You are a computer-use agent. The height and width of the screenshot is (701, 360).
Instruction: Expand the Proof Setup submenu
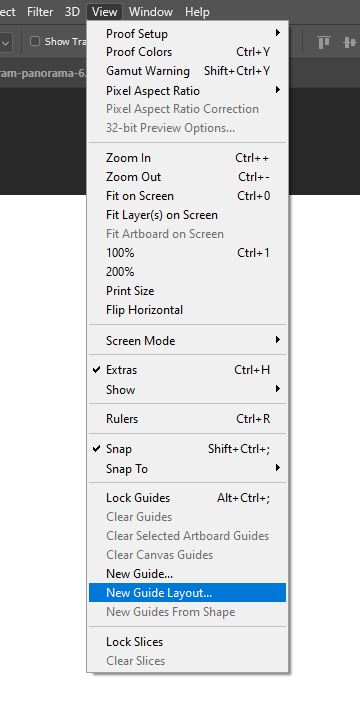coord(187,34)
